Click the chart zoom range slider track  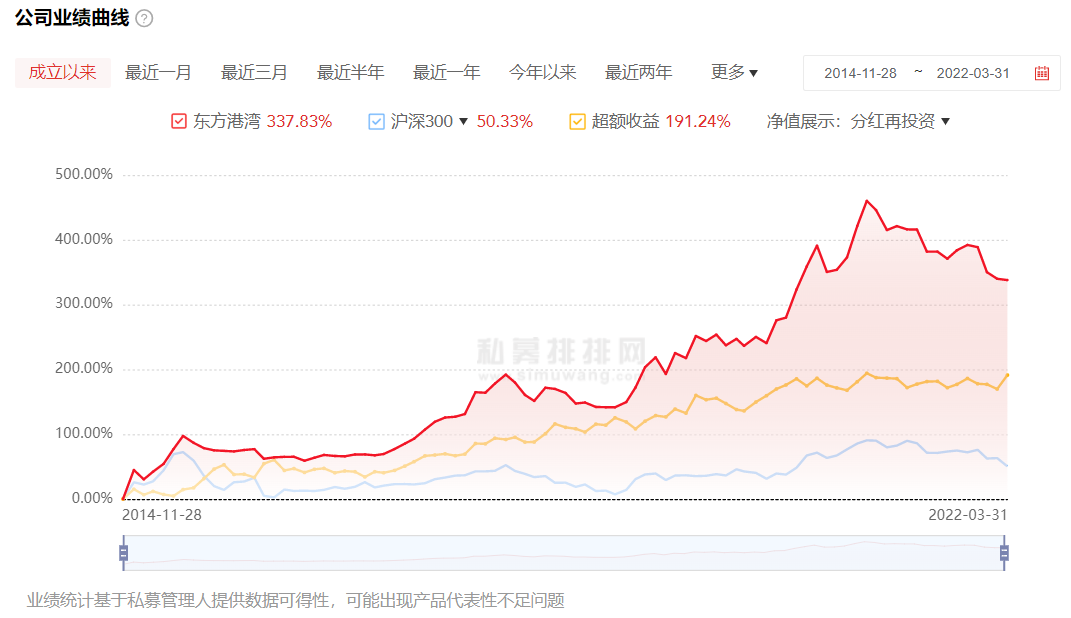[x=564, y=552]
